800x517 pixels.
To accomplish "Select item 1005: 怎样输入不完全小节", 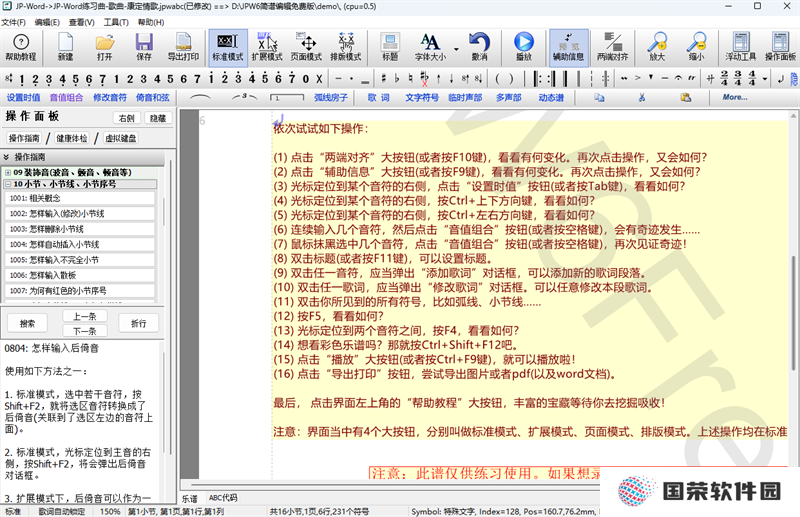I will point(80,260).
